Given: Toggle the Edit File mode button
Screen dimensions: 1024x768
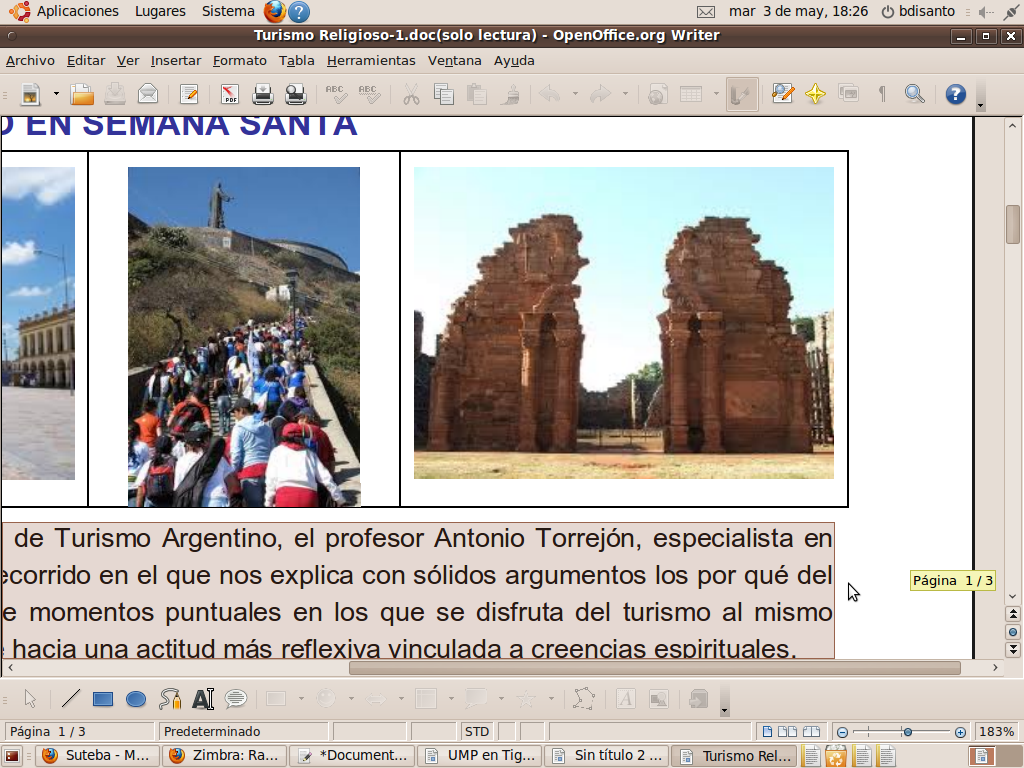Looking at the screenshot, I should (188, 94).
